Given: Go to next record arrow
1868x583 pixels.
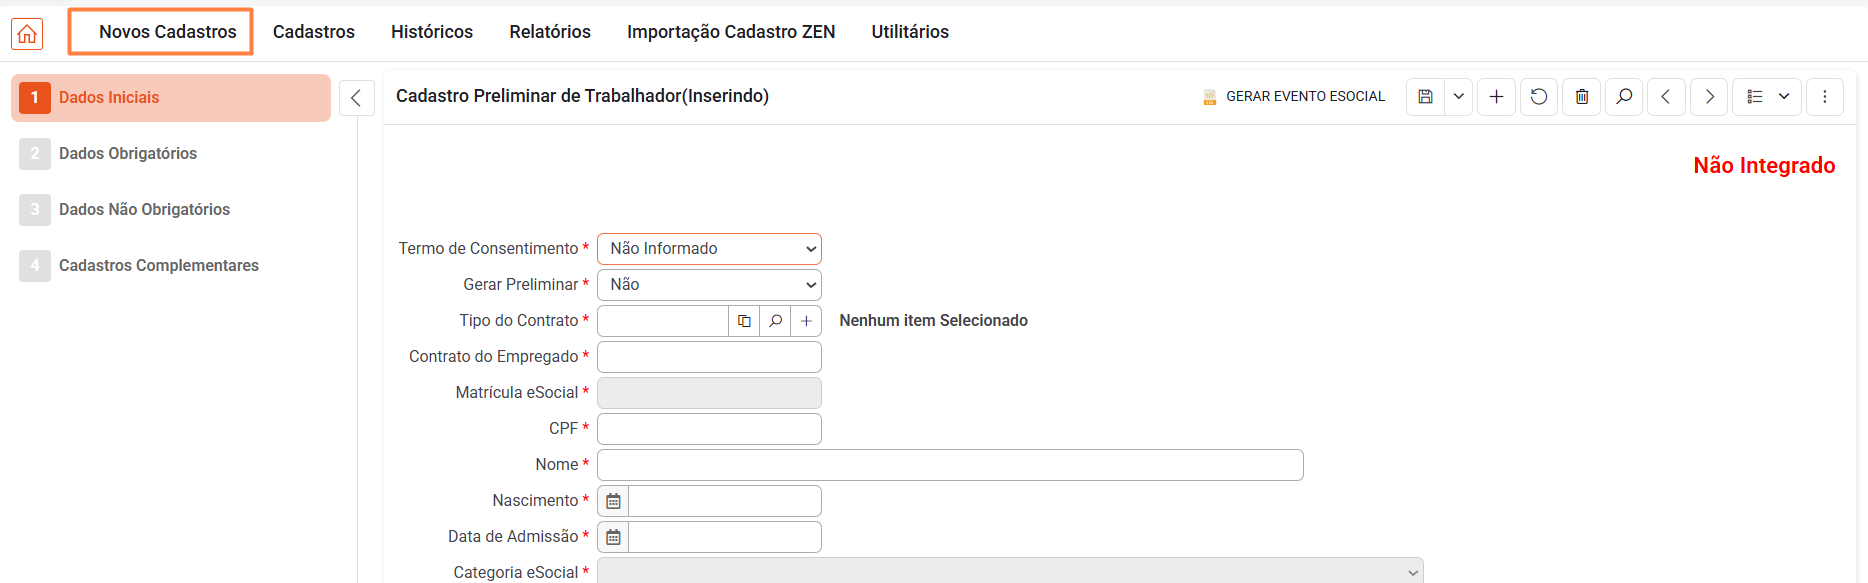Looking at the screenshot, I should (1709, 97).
